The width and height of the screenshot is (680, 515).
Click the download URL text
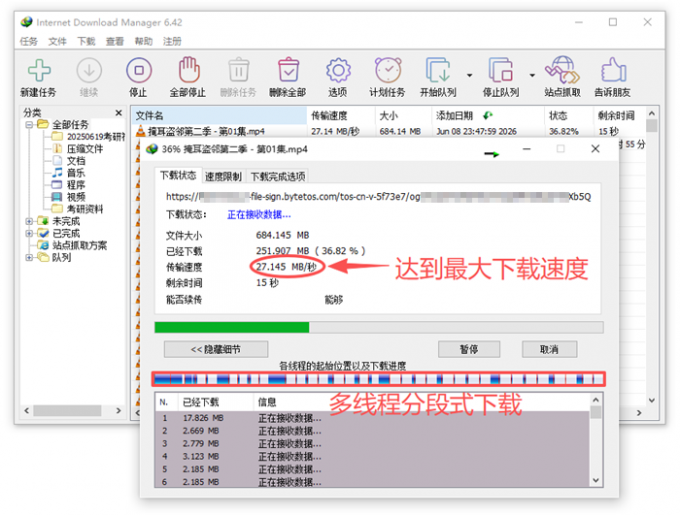[378, 197]
